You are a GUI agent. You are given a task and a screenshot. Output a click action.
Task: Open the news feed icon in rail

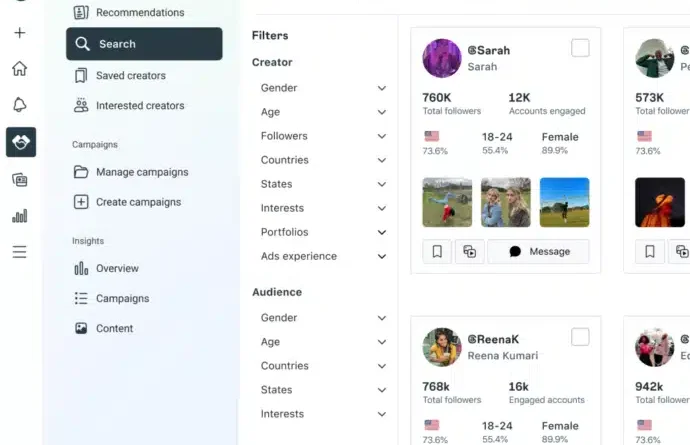(19, 180)
